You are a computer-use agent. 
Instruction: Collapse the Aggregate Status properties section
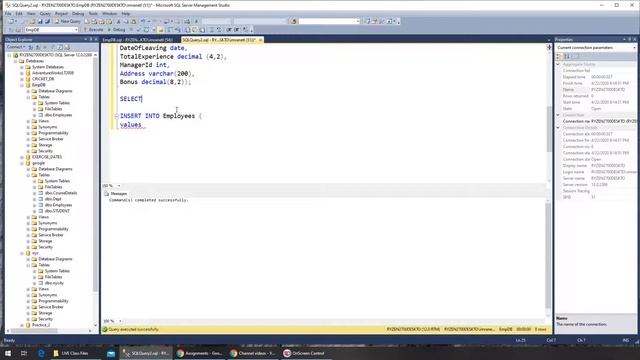(x=558, y=64)
